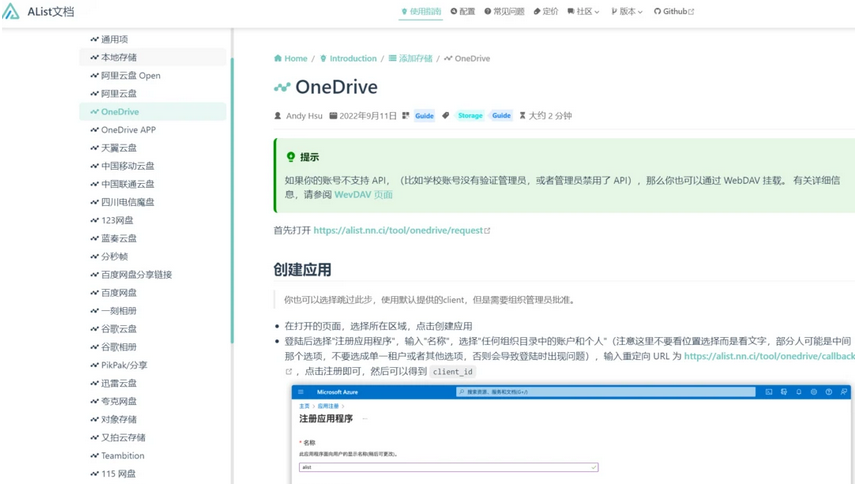
Task: Click the tag icon before Storage
Action: tap(446, 116)
